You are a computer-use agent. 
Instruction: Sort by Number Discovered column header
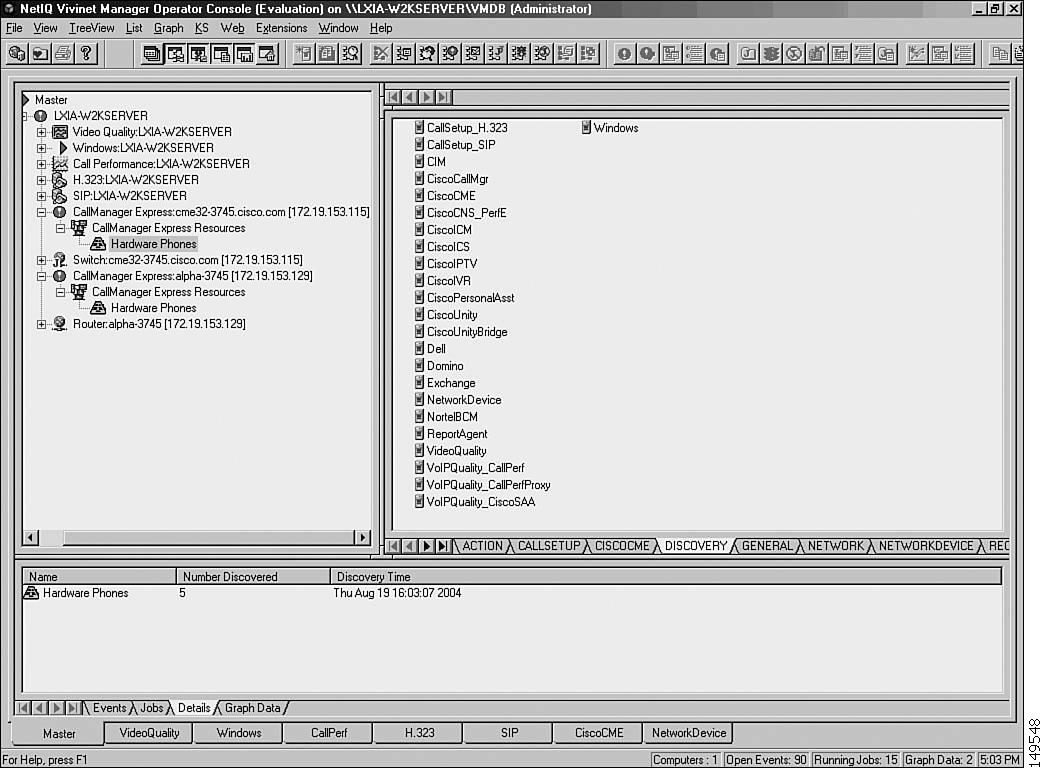(x=253, y=577)
